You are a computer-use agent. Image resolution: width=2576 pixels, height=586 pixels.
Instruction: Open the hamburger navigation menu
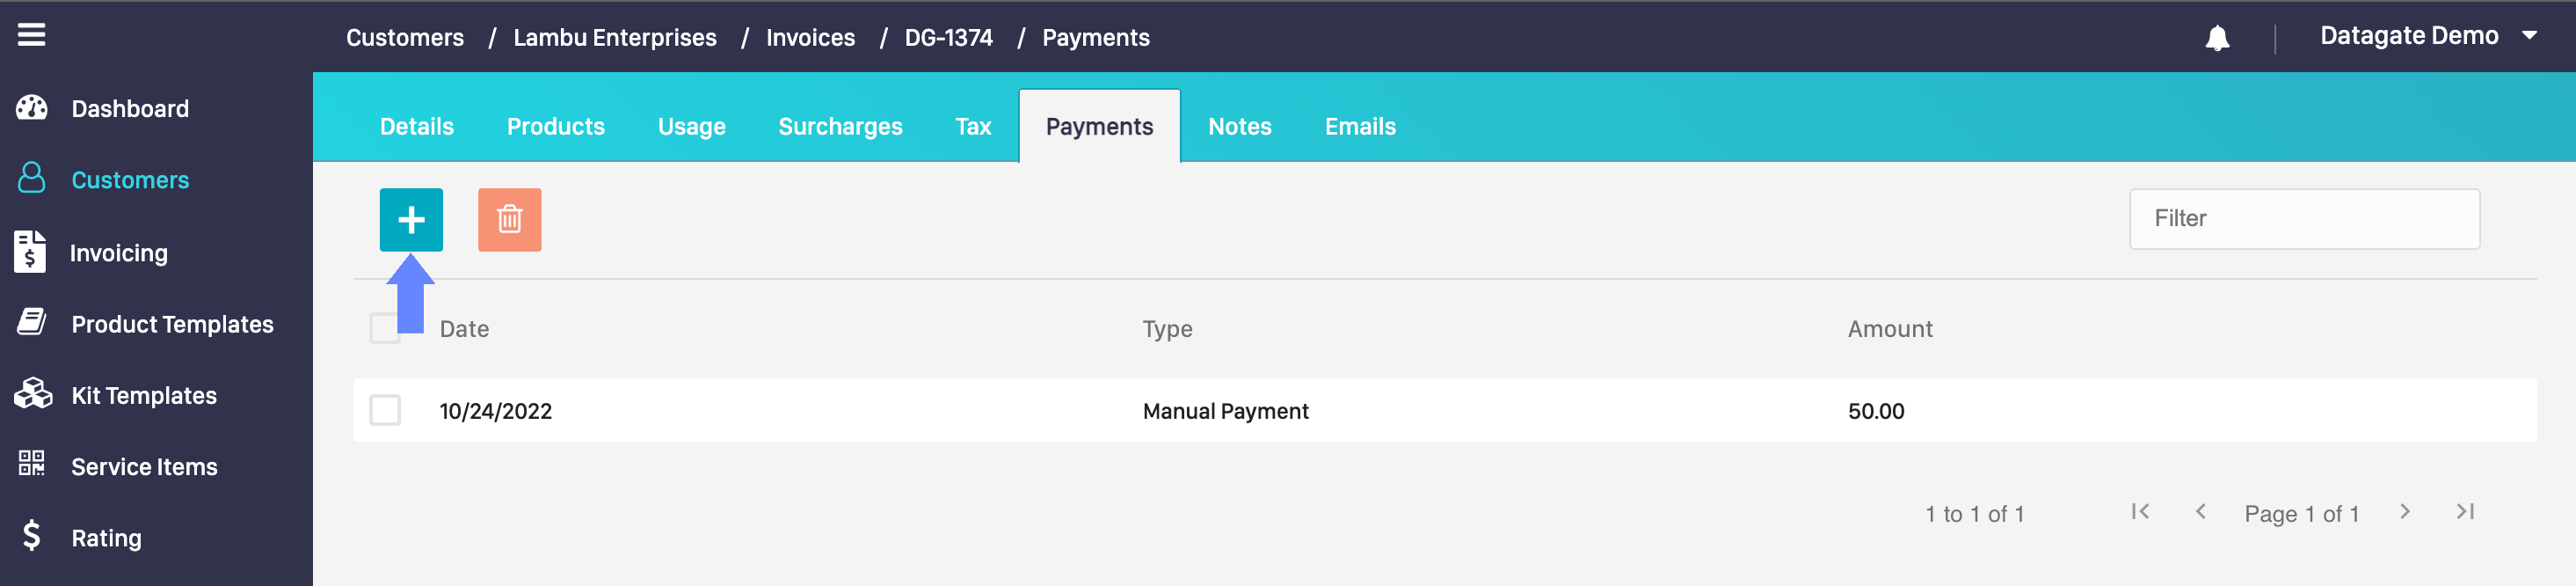(x=31, y=35)
